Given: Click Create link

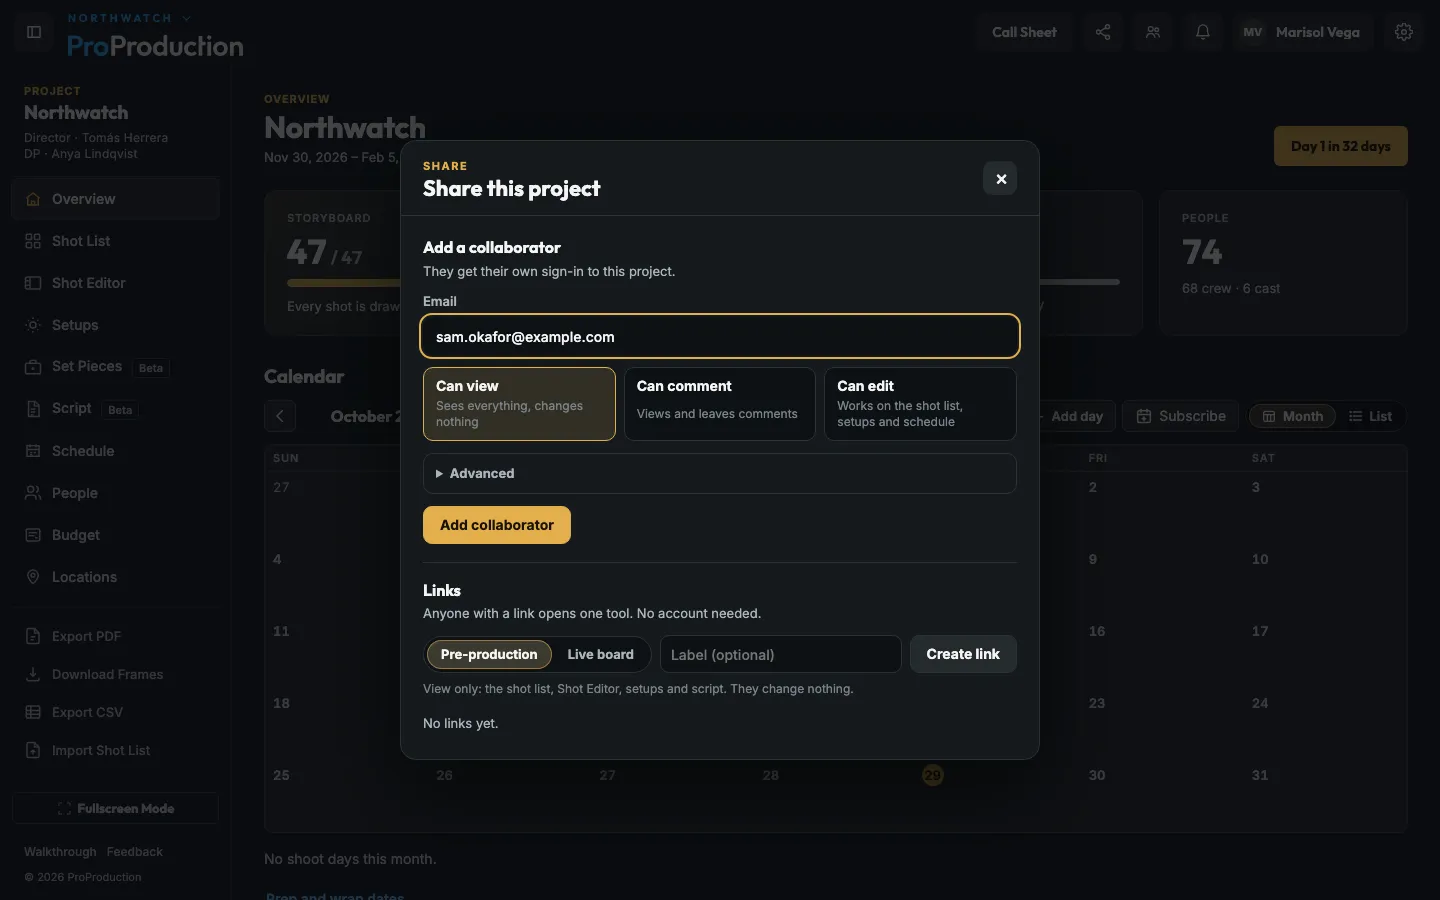Looking at the screenshot, I should [x=963, y=654].
